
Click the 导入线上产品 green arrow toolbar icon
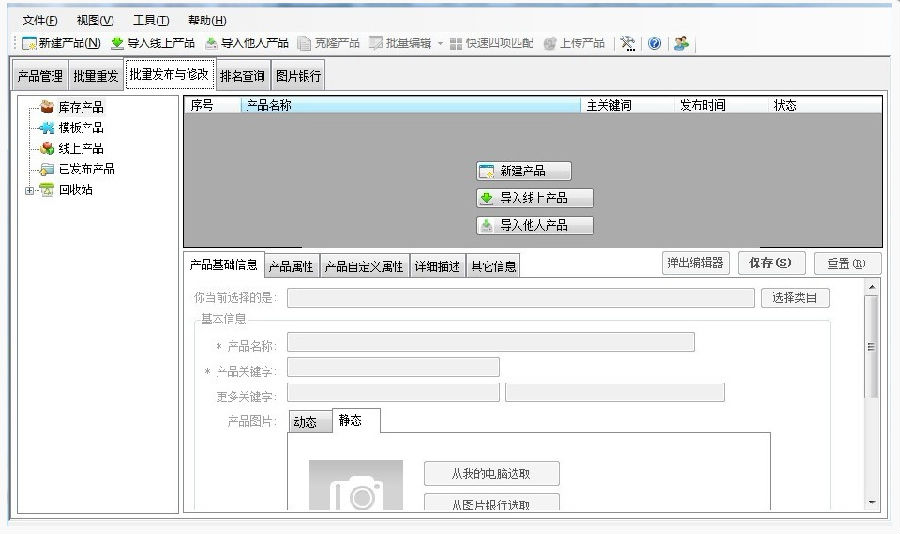[117, 43]
